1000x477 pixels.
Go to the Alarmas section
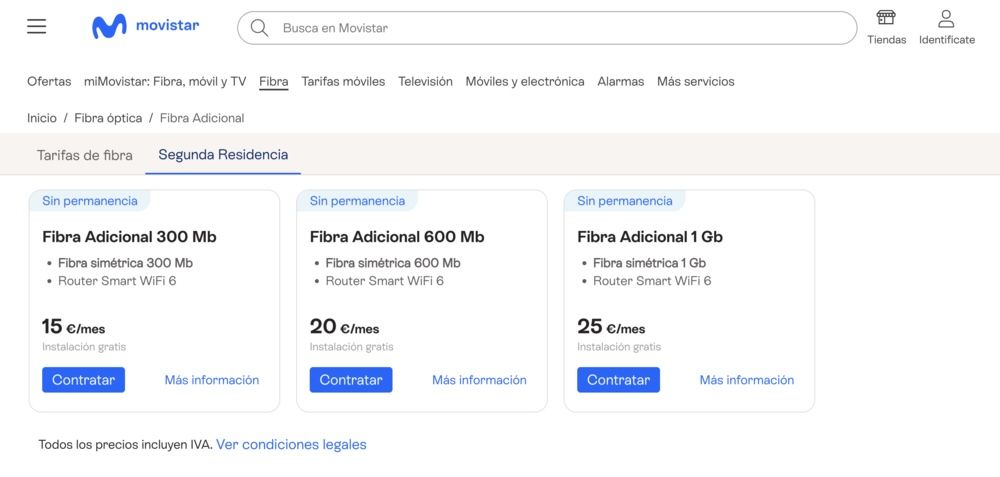(x=621, y=82)
